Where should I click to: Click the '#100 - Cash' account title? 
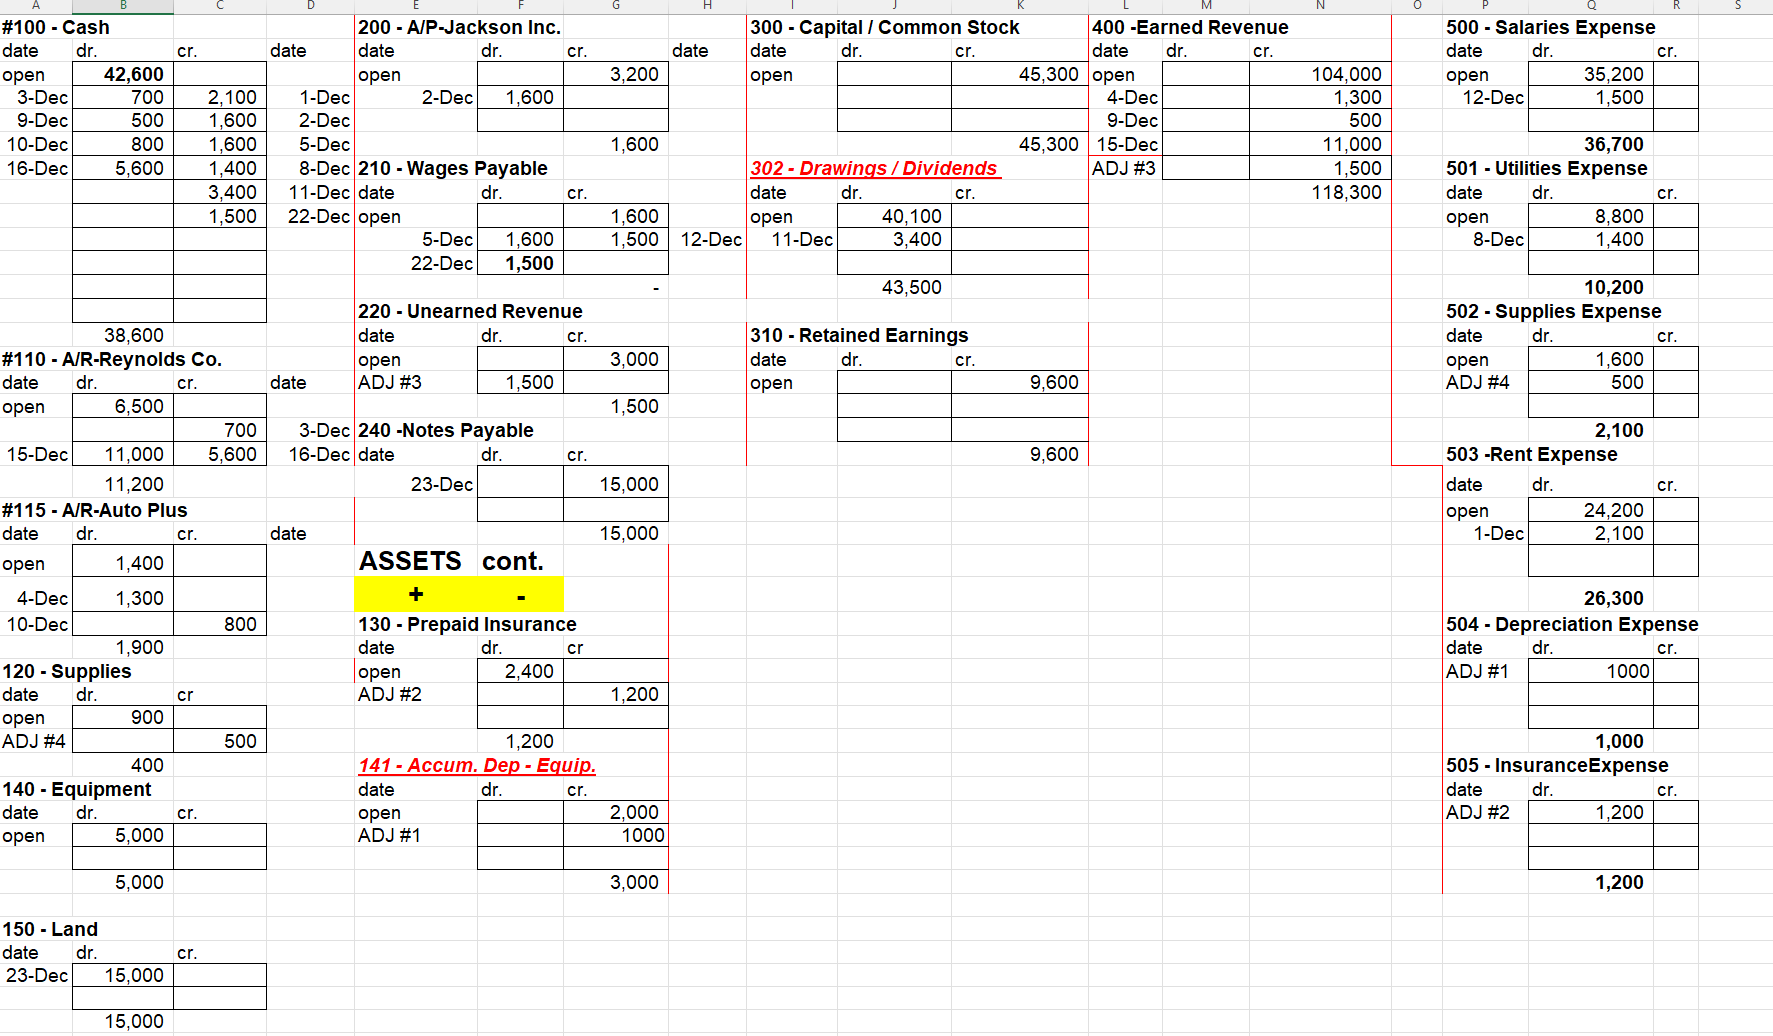point(56,27)
